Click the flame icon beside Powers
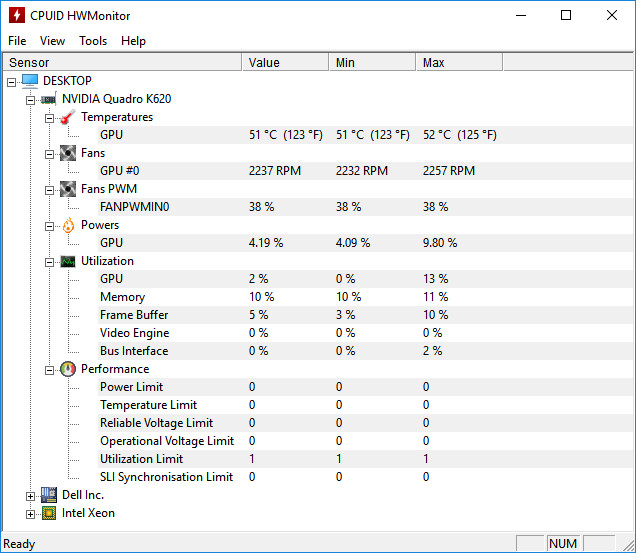This screenshot has height=553, width=636. tap(68, 225)
